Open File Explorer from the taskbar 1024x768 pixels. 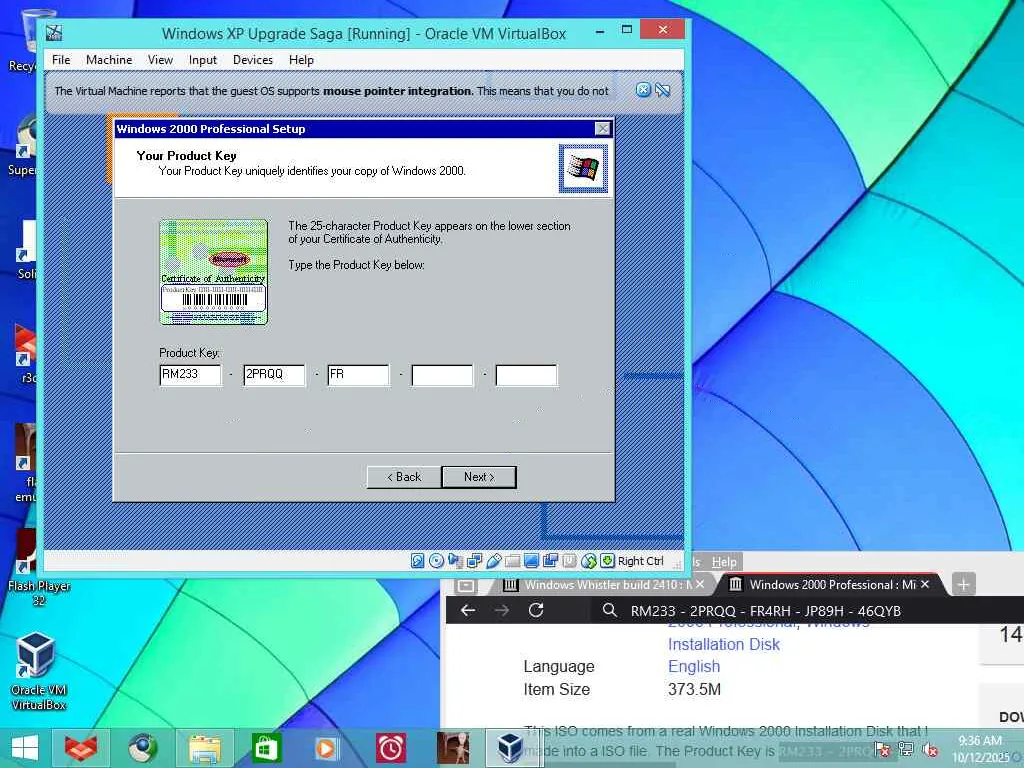204,748
